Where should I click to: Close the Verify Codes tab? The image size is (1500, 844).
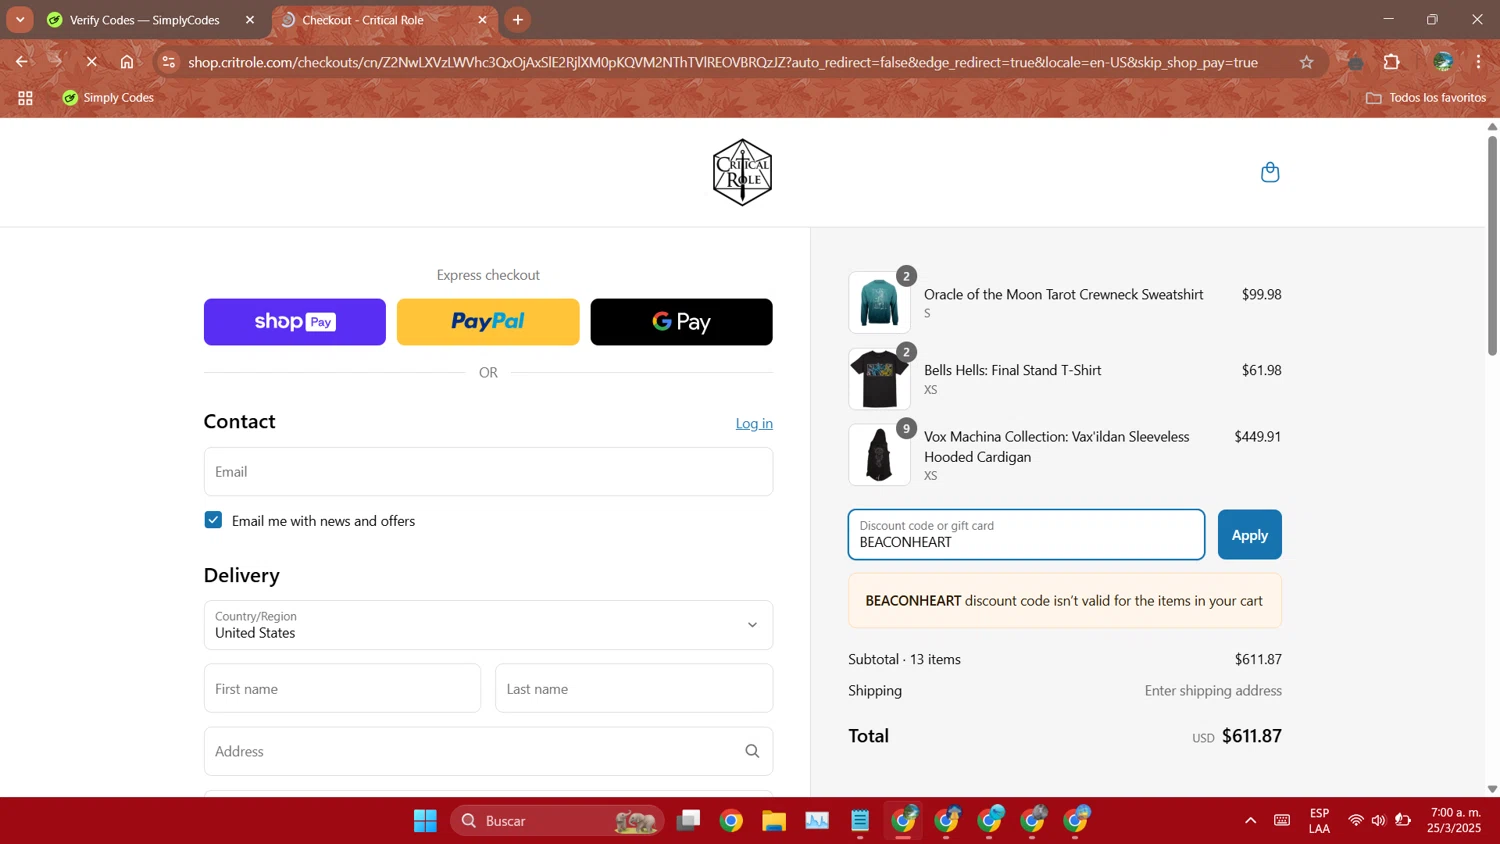(250, 20)
